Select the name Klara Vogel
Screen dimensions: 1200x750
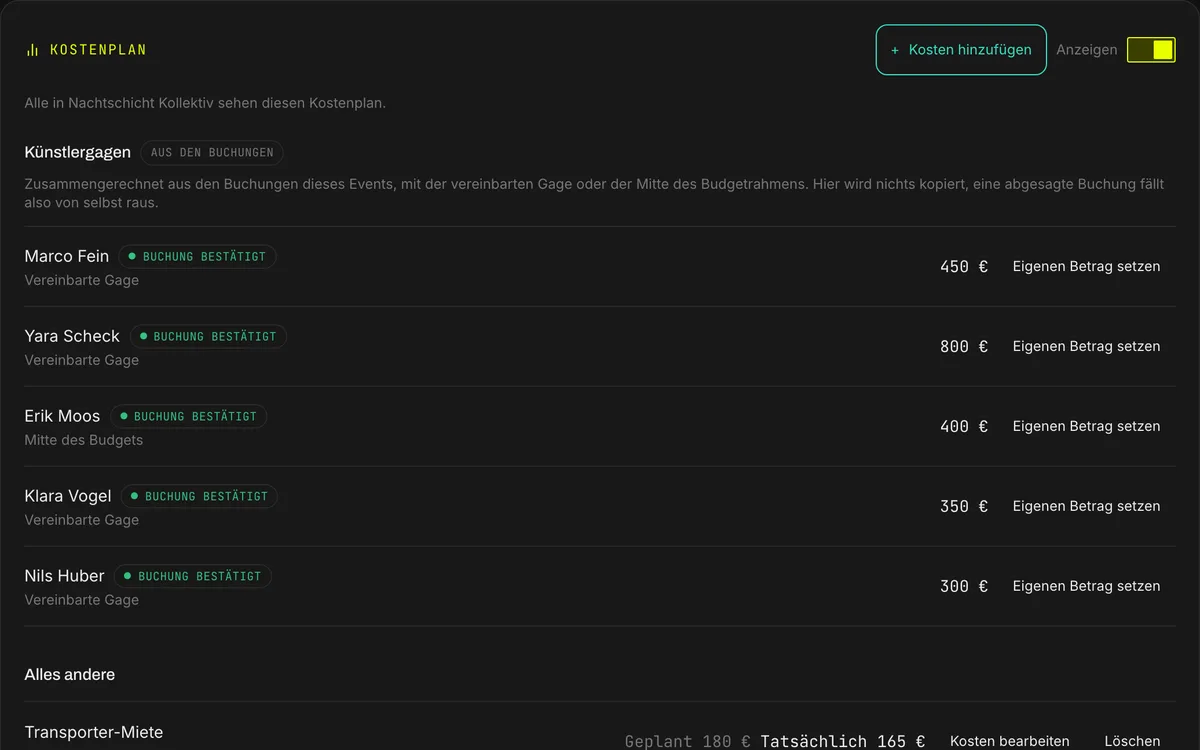click(68, 496)
